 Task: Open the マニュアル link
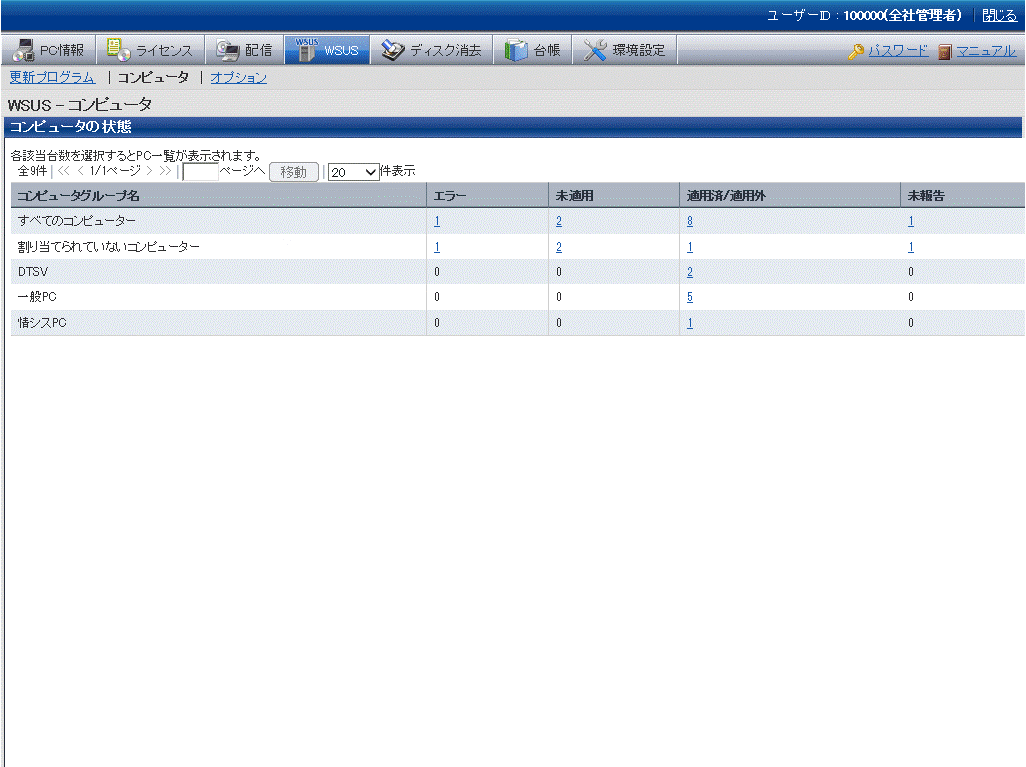(986, 51)
